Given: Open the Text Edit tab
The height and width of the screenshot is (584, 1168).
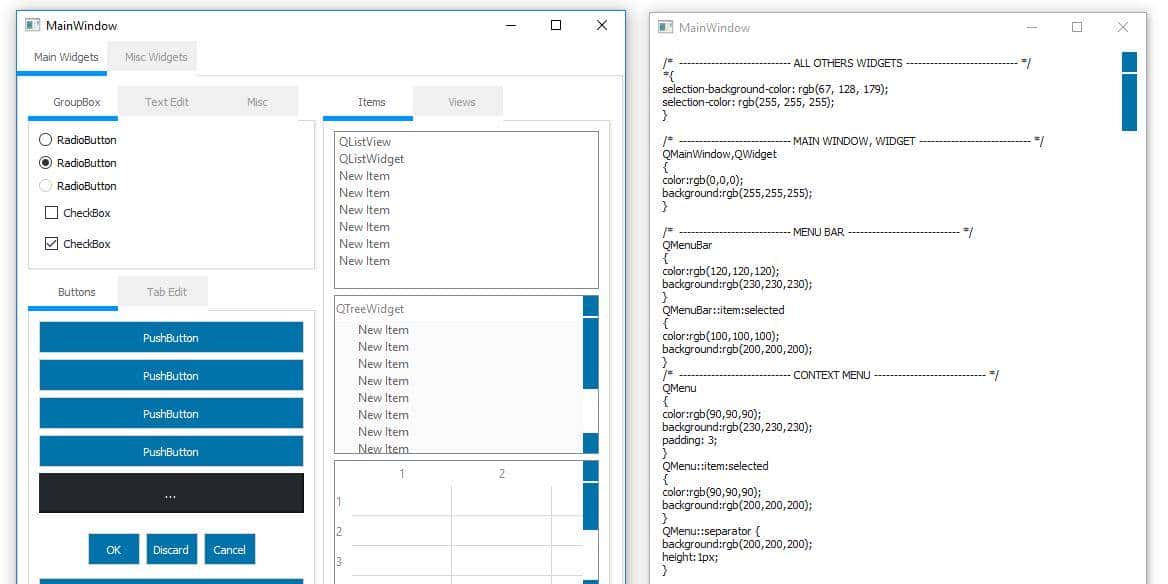Looking at the screenshot, I should 166,102.
